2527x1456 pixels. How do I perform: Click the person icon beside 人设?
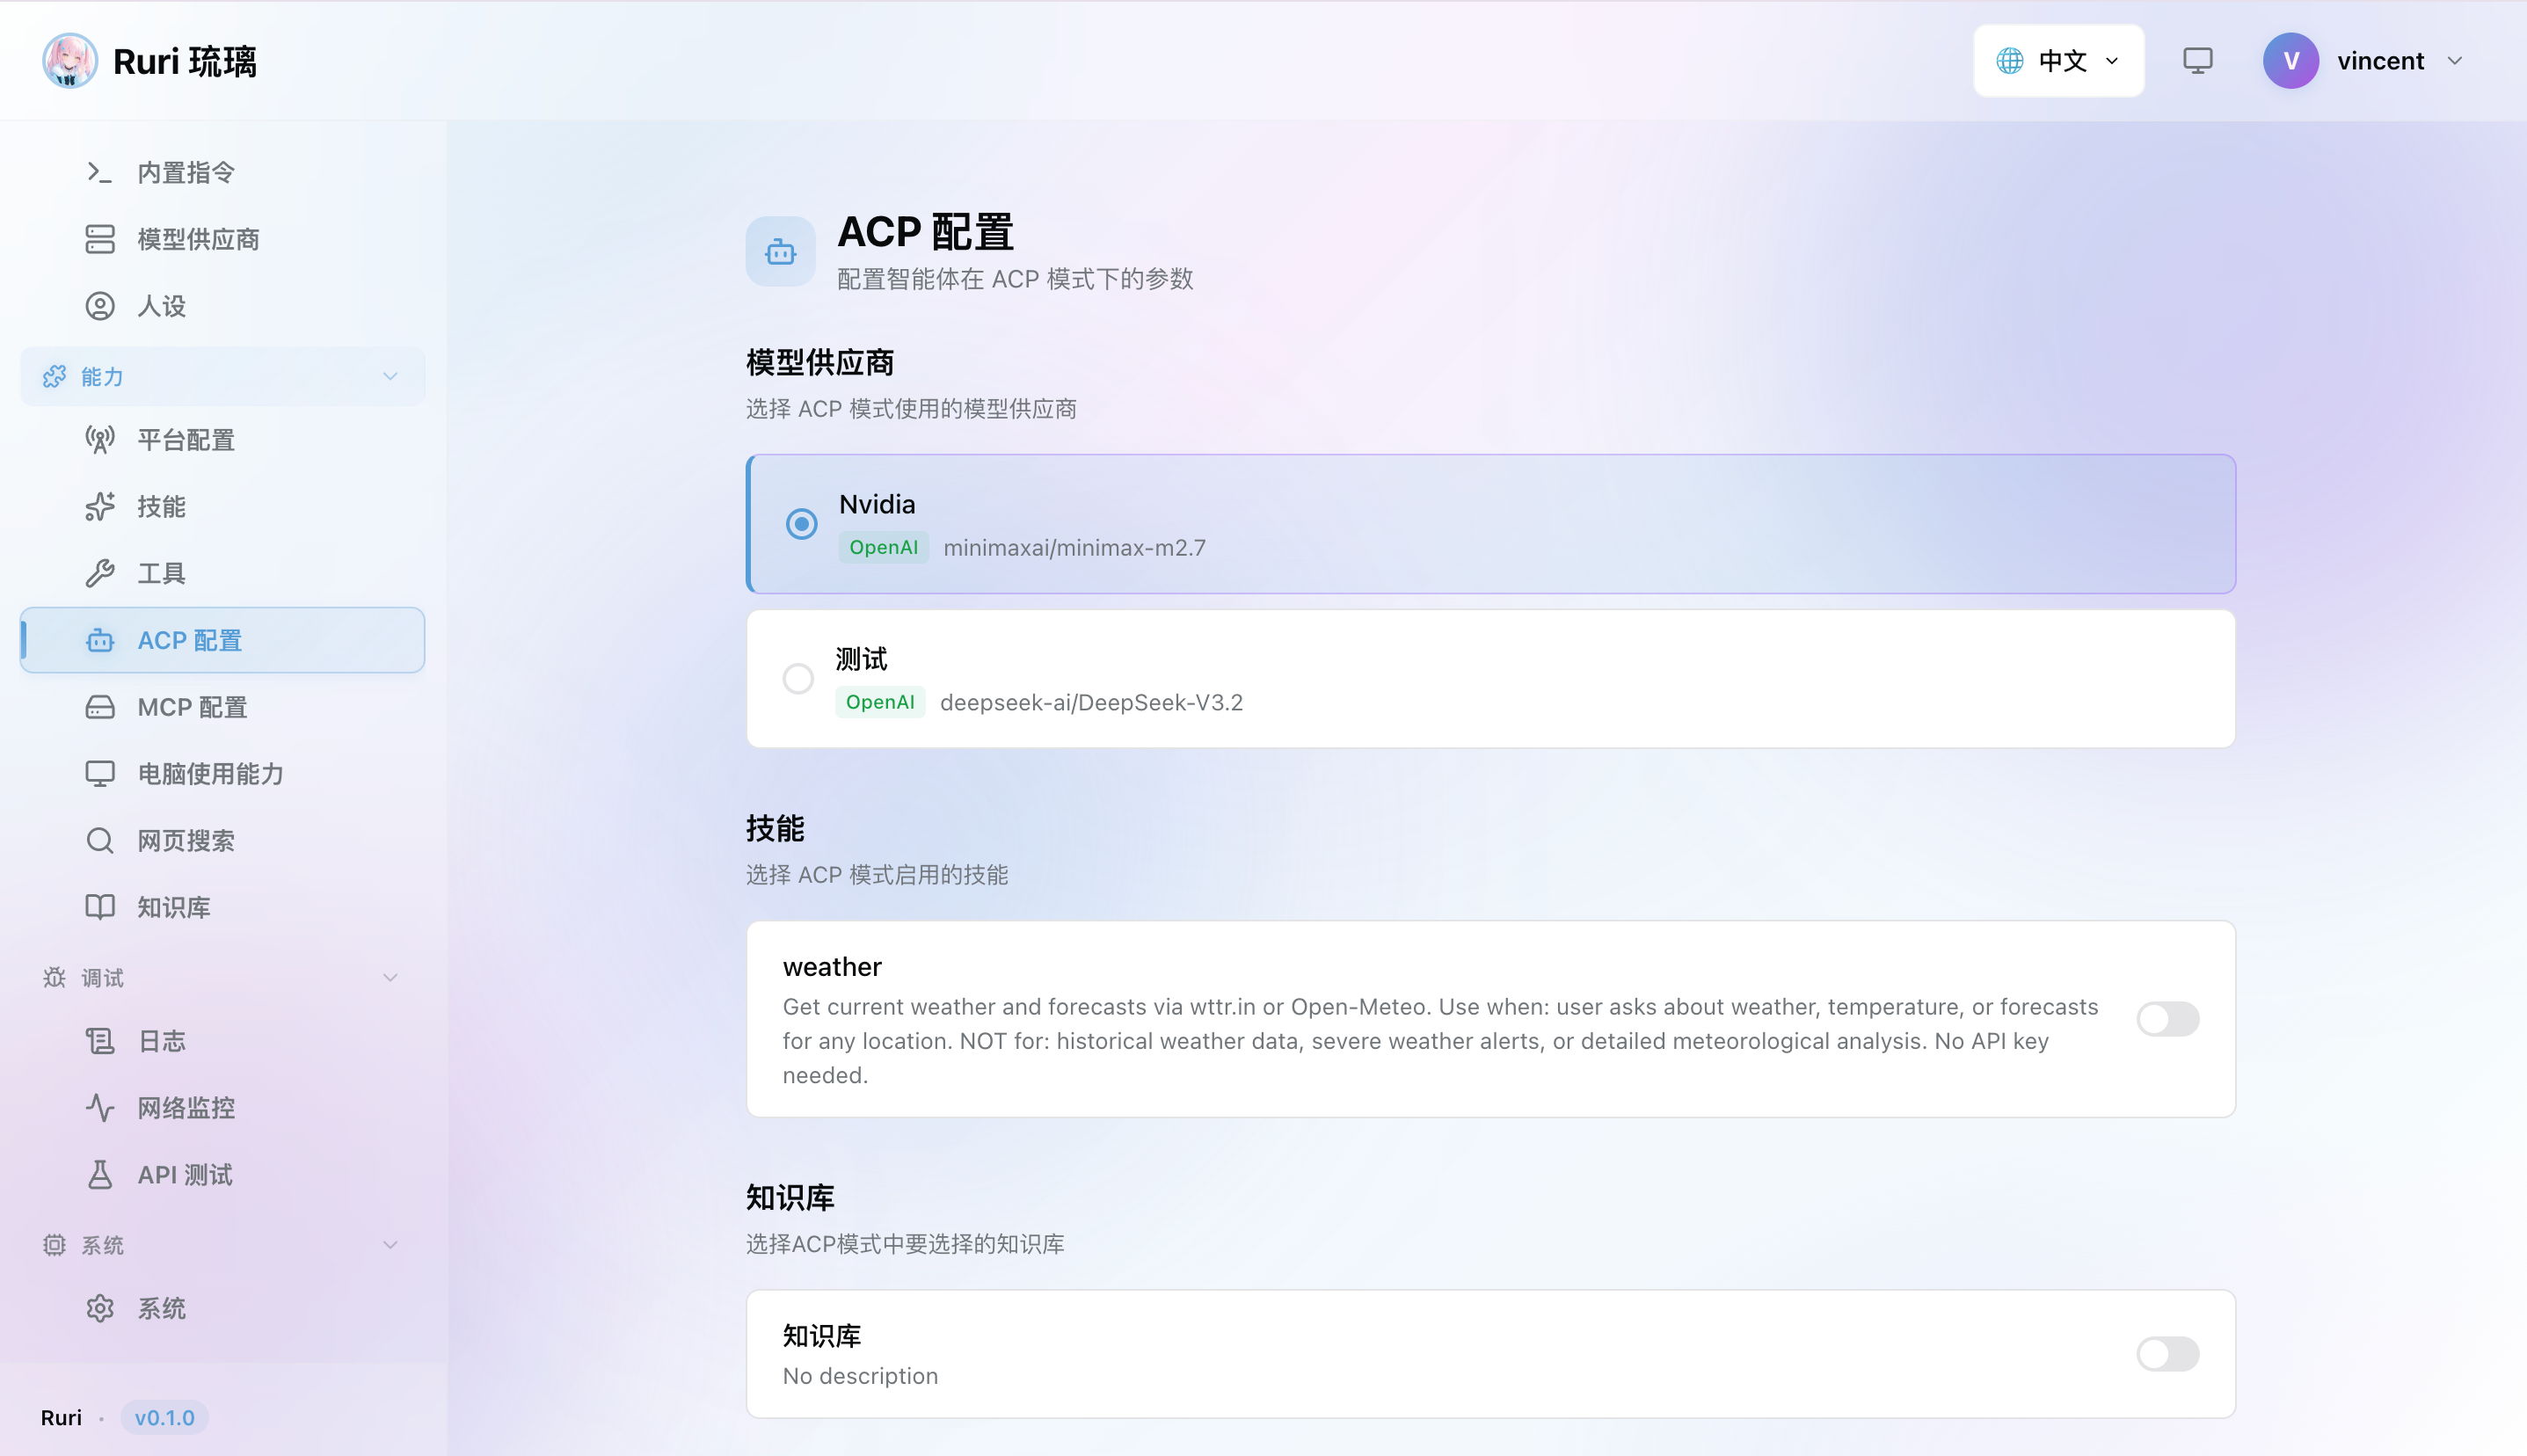point(99,306)
